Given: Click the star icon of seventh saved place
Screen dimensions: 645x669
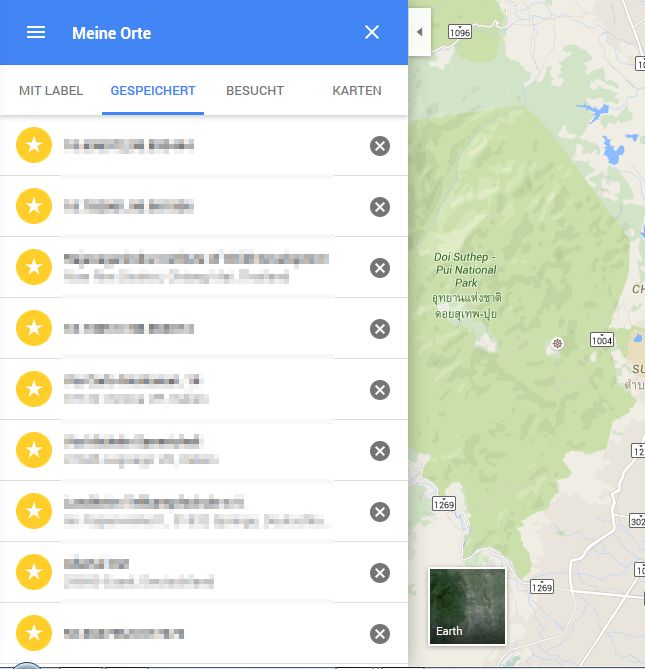Looking at the screenshot, I should [34, 511].
